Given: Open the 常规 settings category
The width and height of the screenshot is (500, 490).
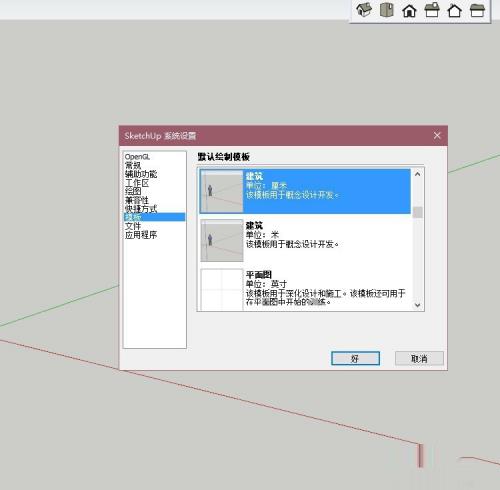Looking at the screenshot, I should click(x=133, y=165).
